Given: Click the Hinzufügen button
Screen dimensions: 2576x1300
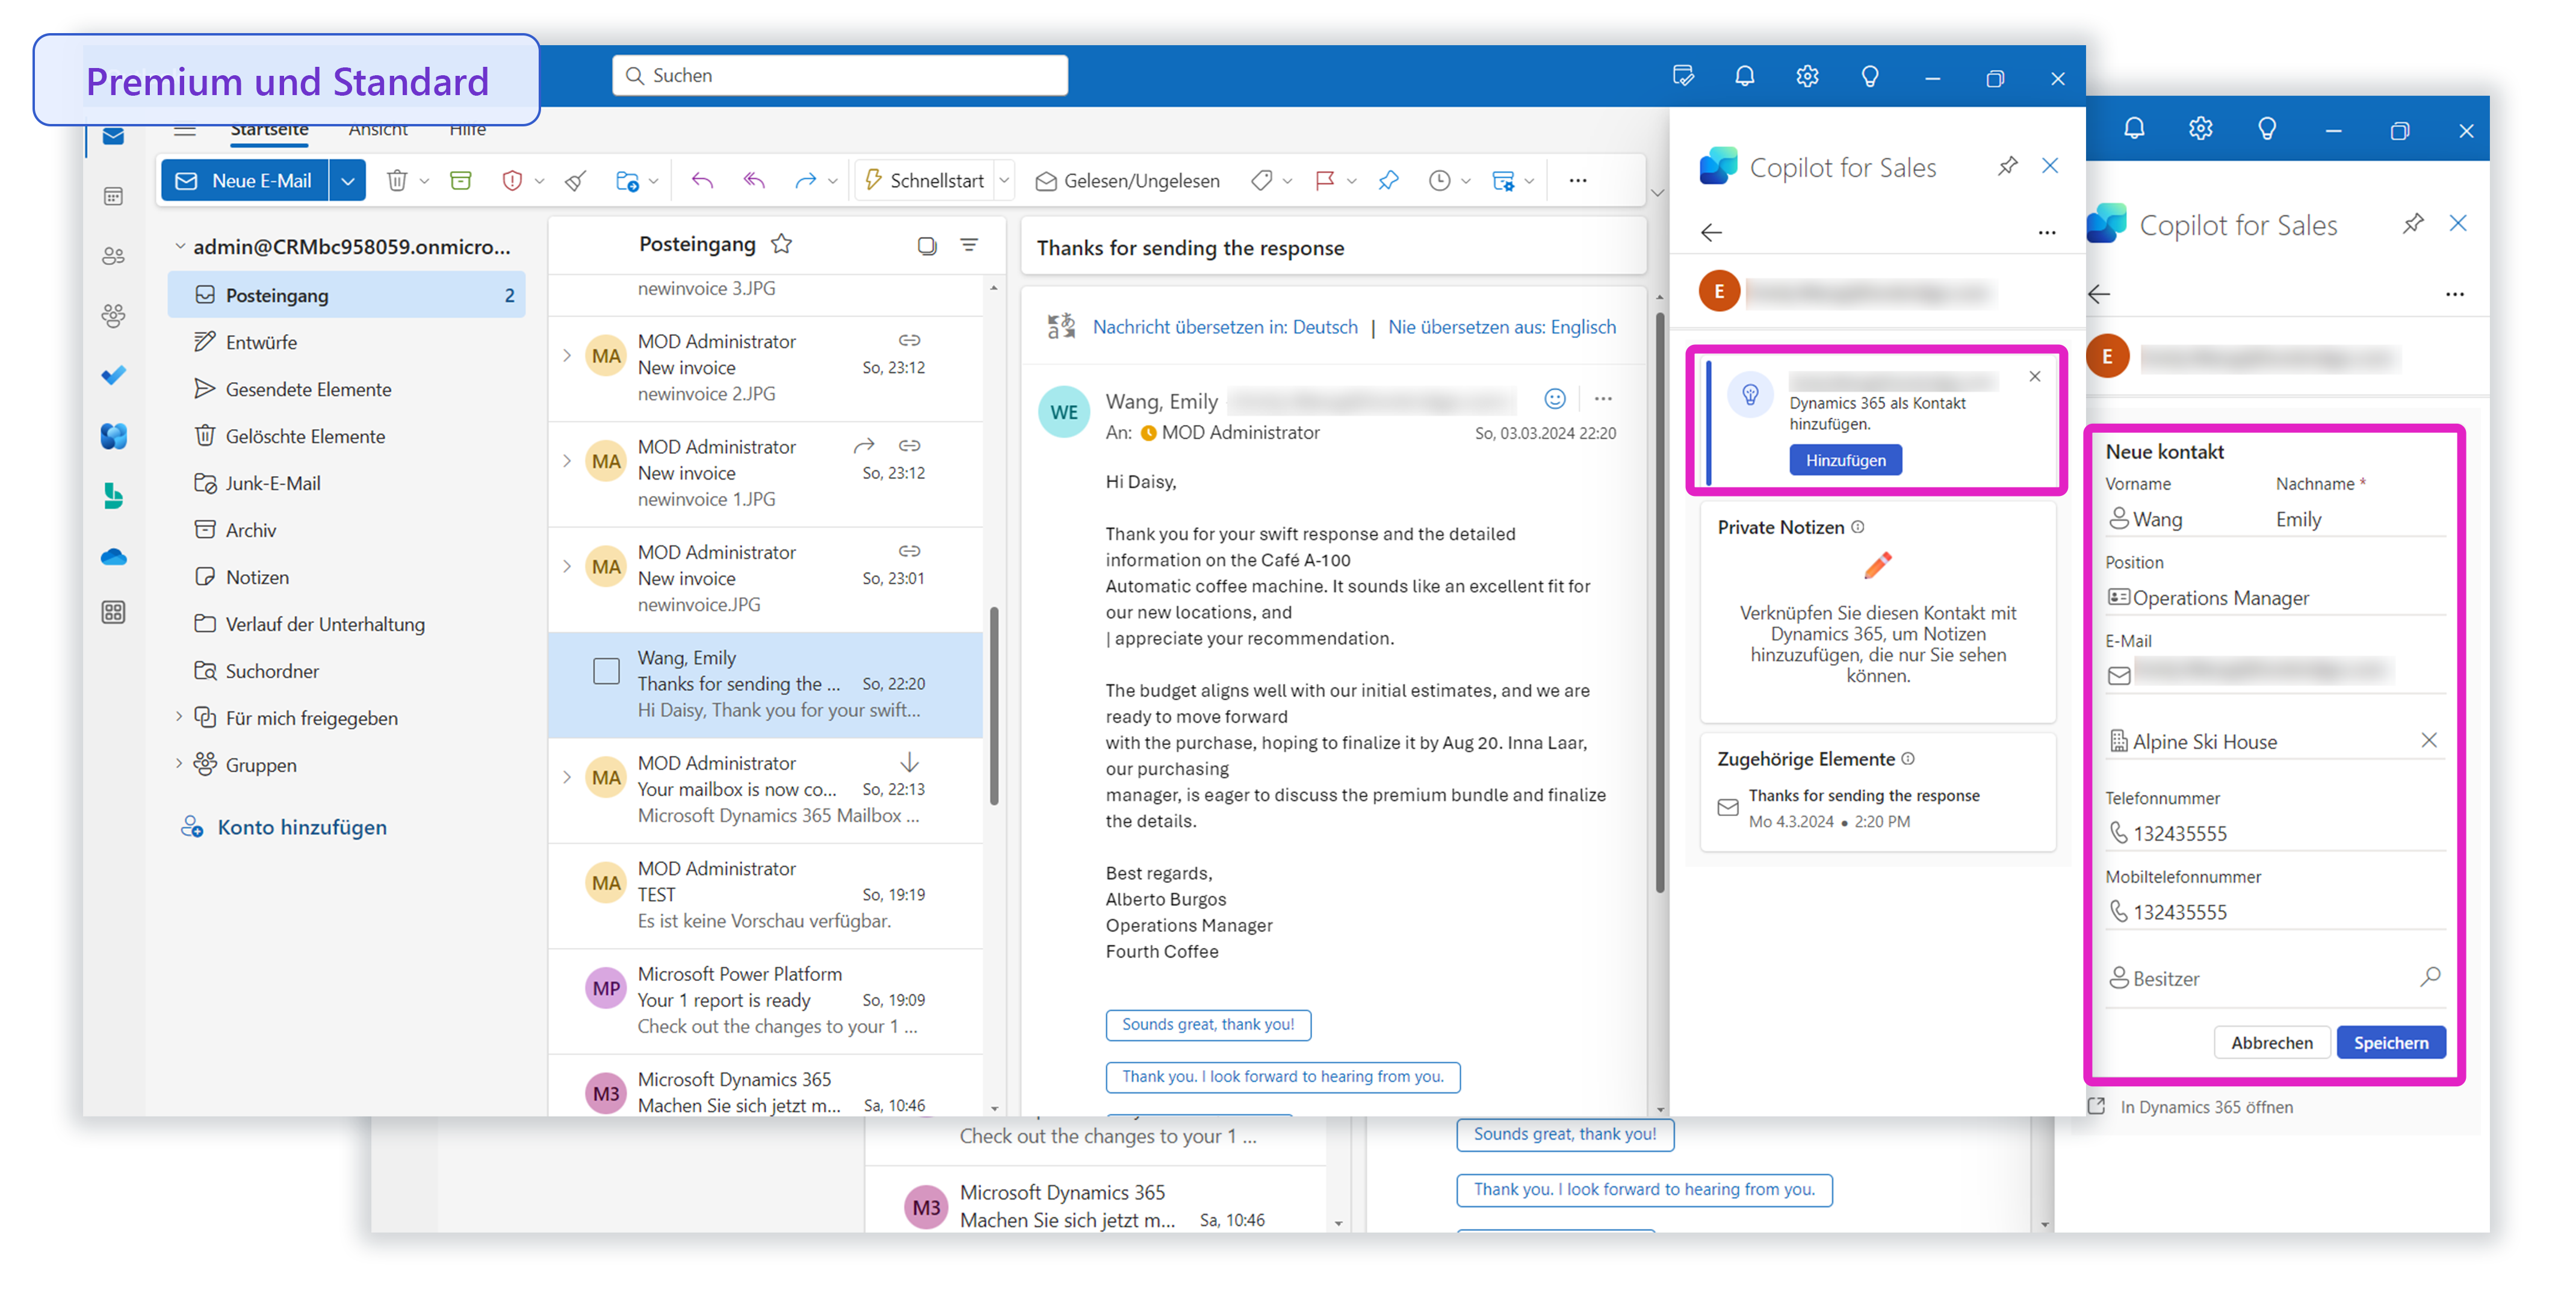Looking at the screenshot, I should [1845, 460].
